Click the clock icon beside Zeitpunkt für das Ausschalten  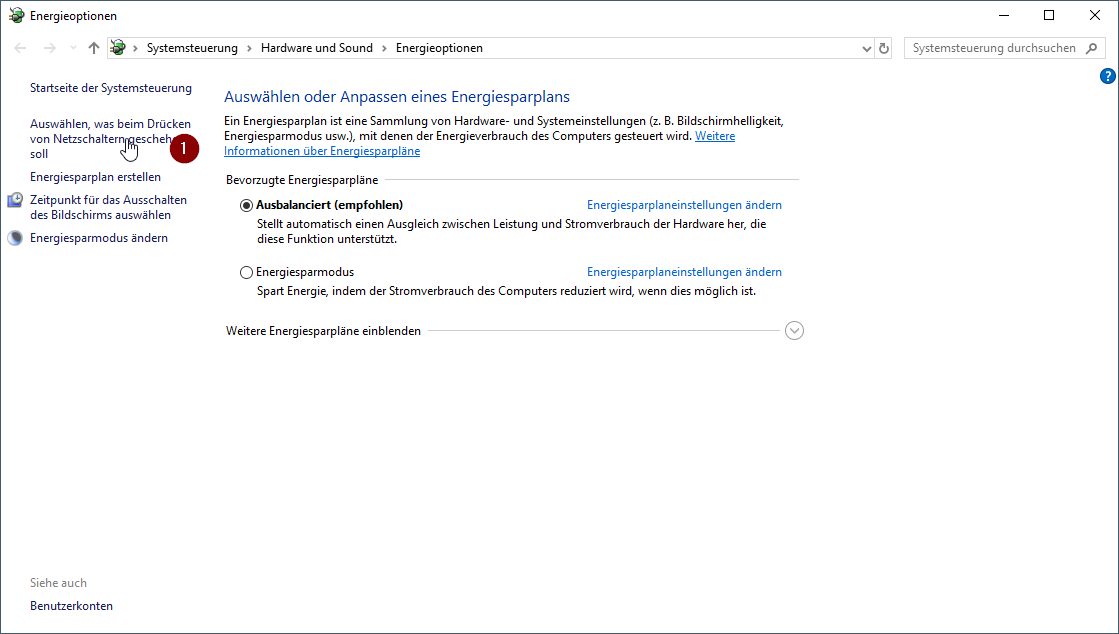[x=15, y=200]
